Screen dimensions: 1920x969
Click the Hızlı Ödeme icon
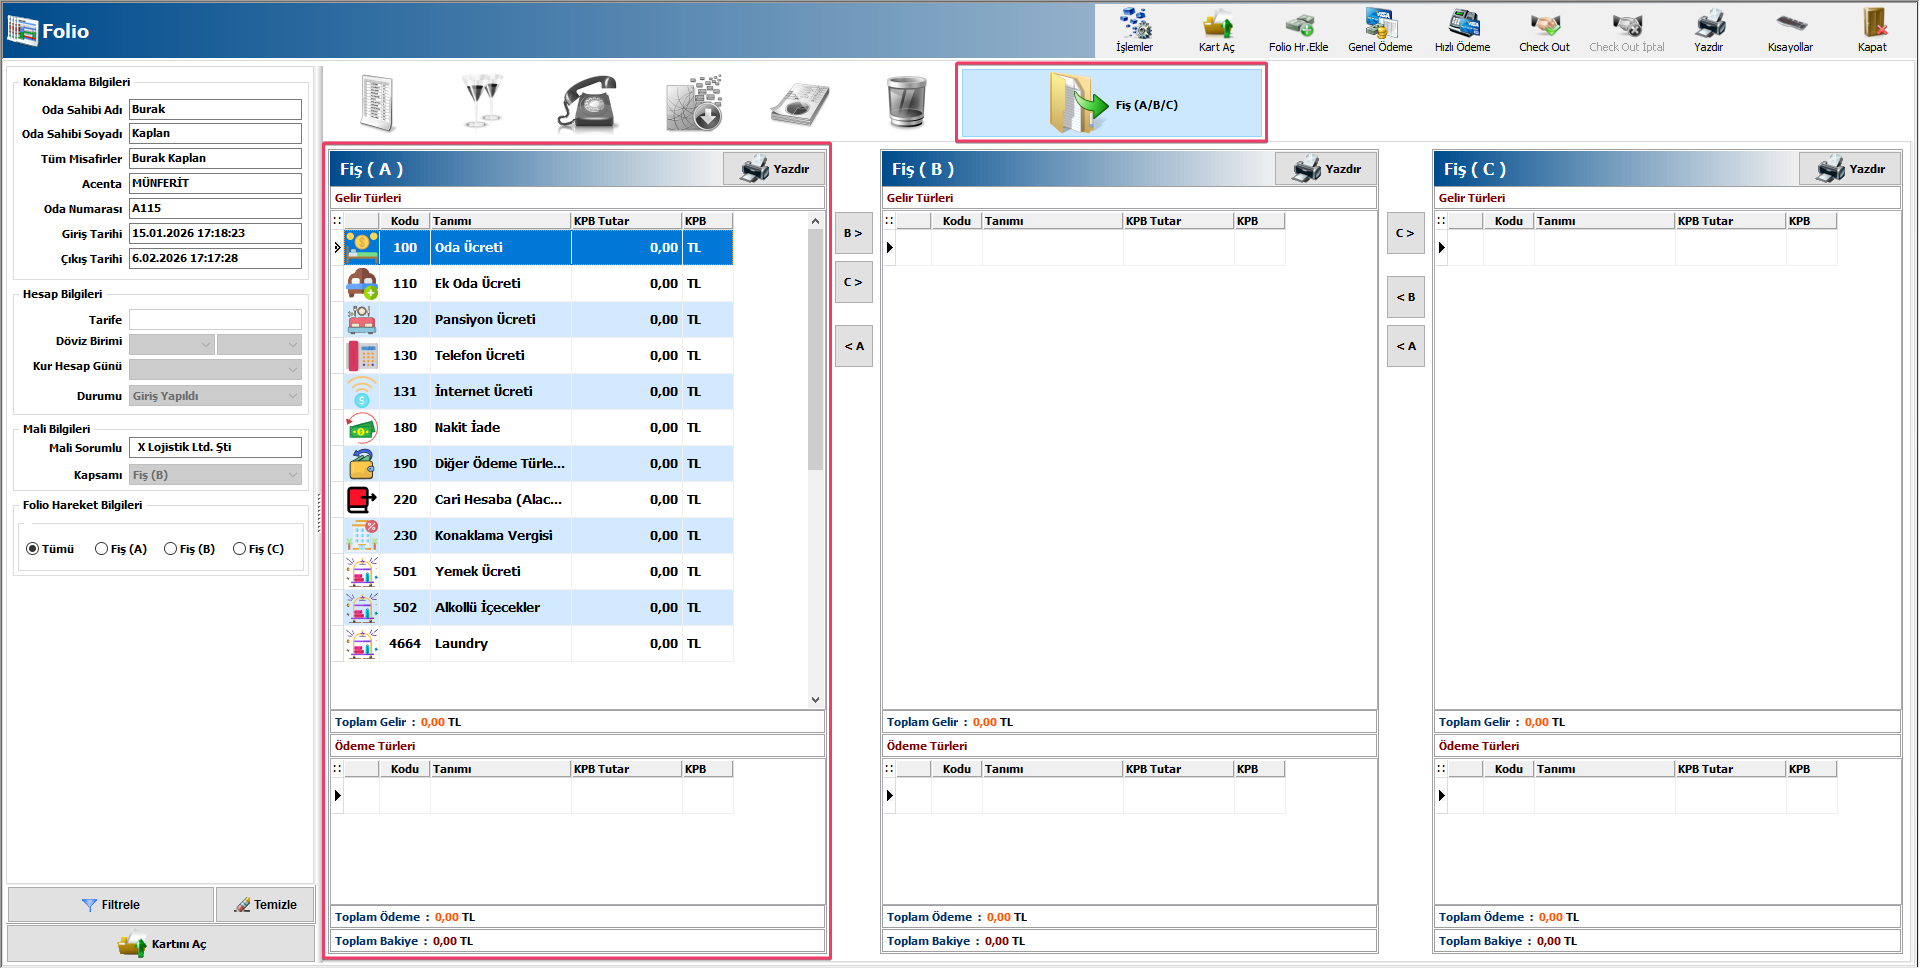[1462, 30]
